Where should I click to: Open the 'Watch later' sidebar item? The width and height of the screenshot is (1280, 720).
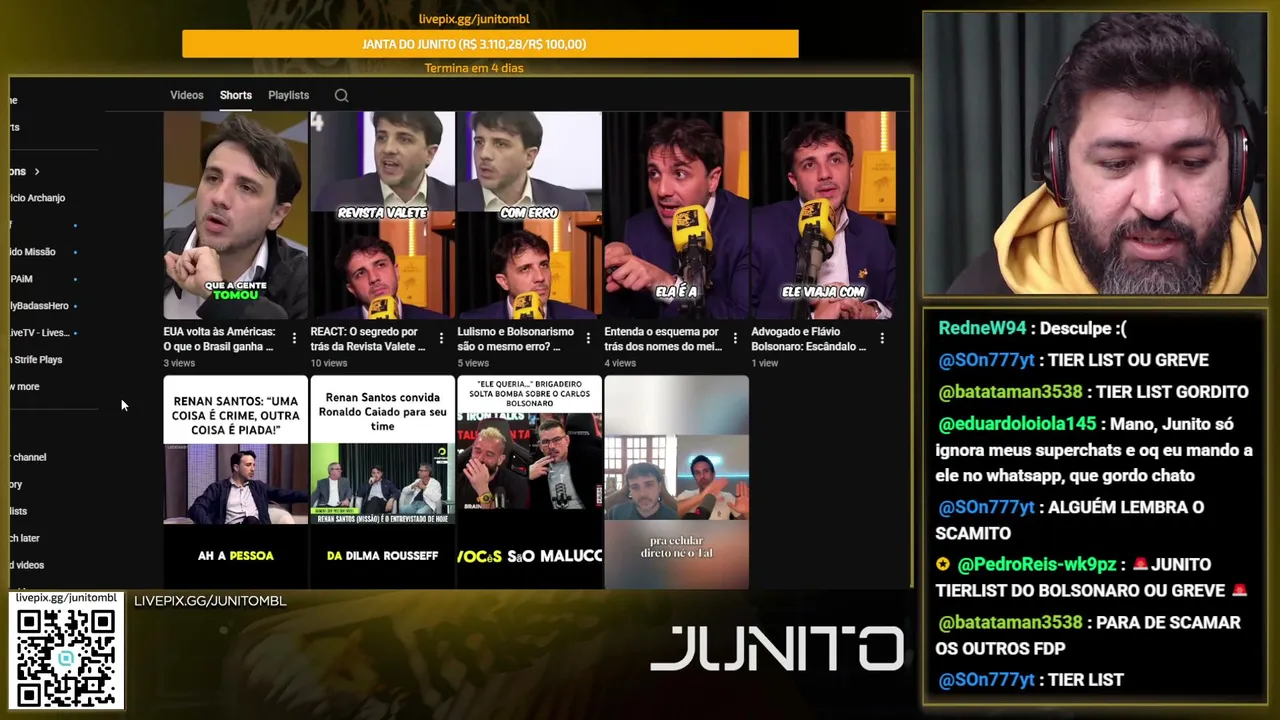coord(26,538)
